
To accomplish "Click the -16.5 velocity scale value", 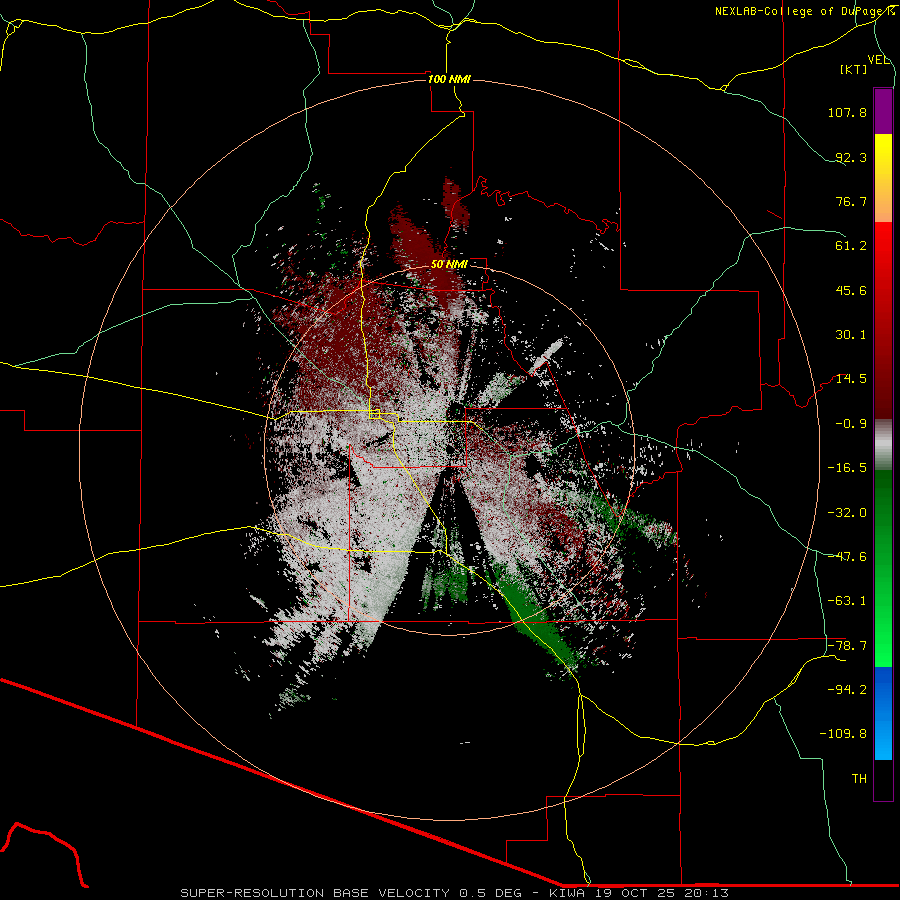I will tap(847, 468).
